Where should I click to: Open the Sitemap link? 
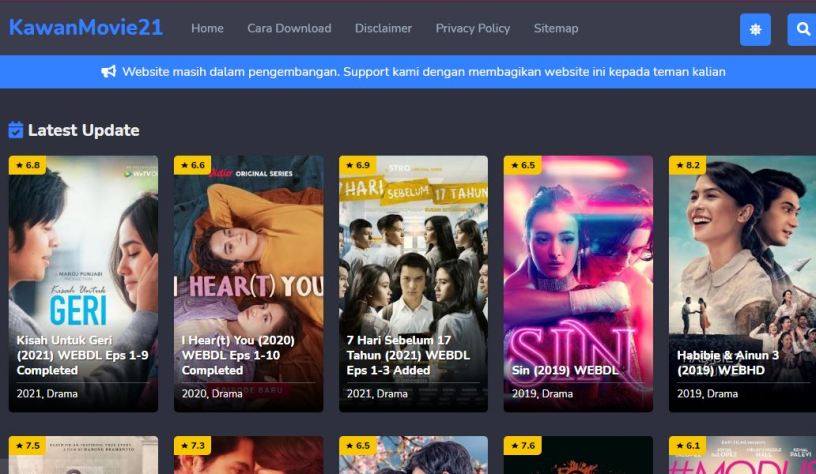(x=556, y=29)
